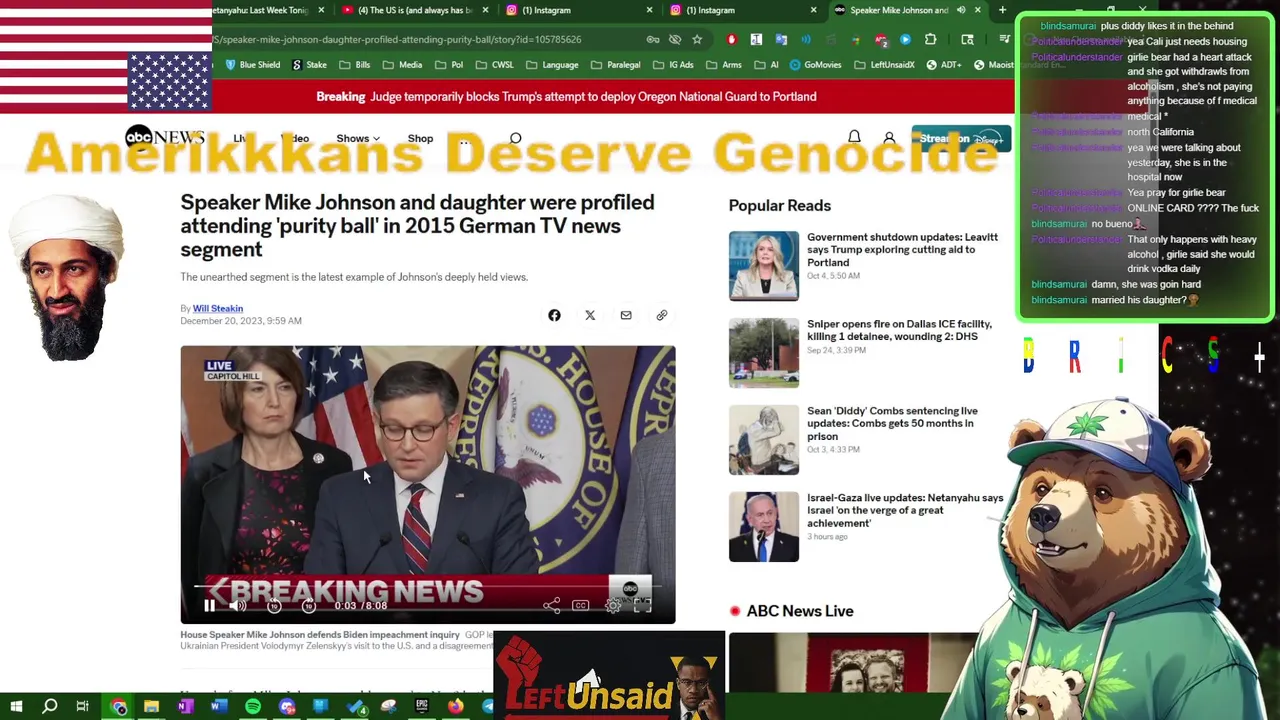Viewport: 1280px width, 720px height.
Task: Open Government shutdown updates article
Action: (x=902, y=249)
